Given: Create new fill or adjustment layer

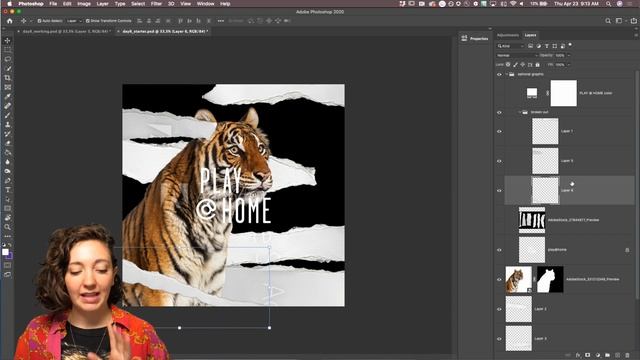Looking at the screenshot, I should coord(598,356).
